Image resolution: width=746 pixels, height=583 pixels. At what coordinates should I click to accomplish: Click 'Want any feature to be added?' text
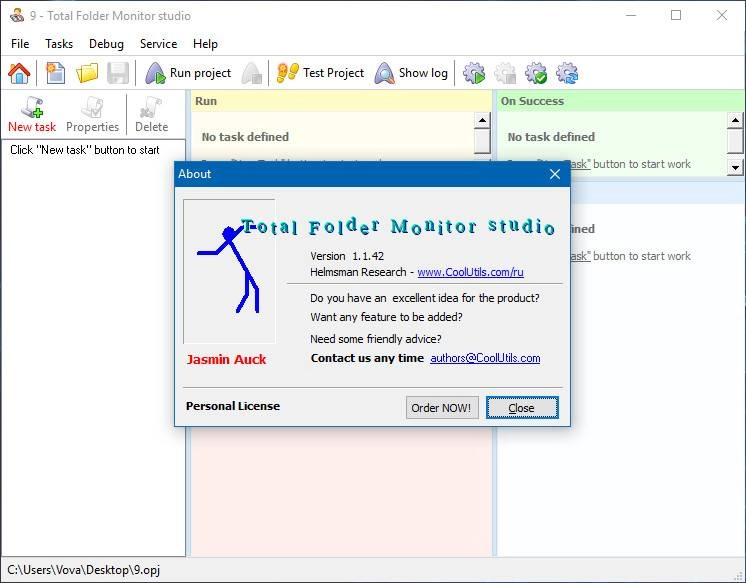(386, 317)
